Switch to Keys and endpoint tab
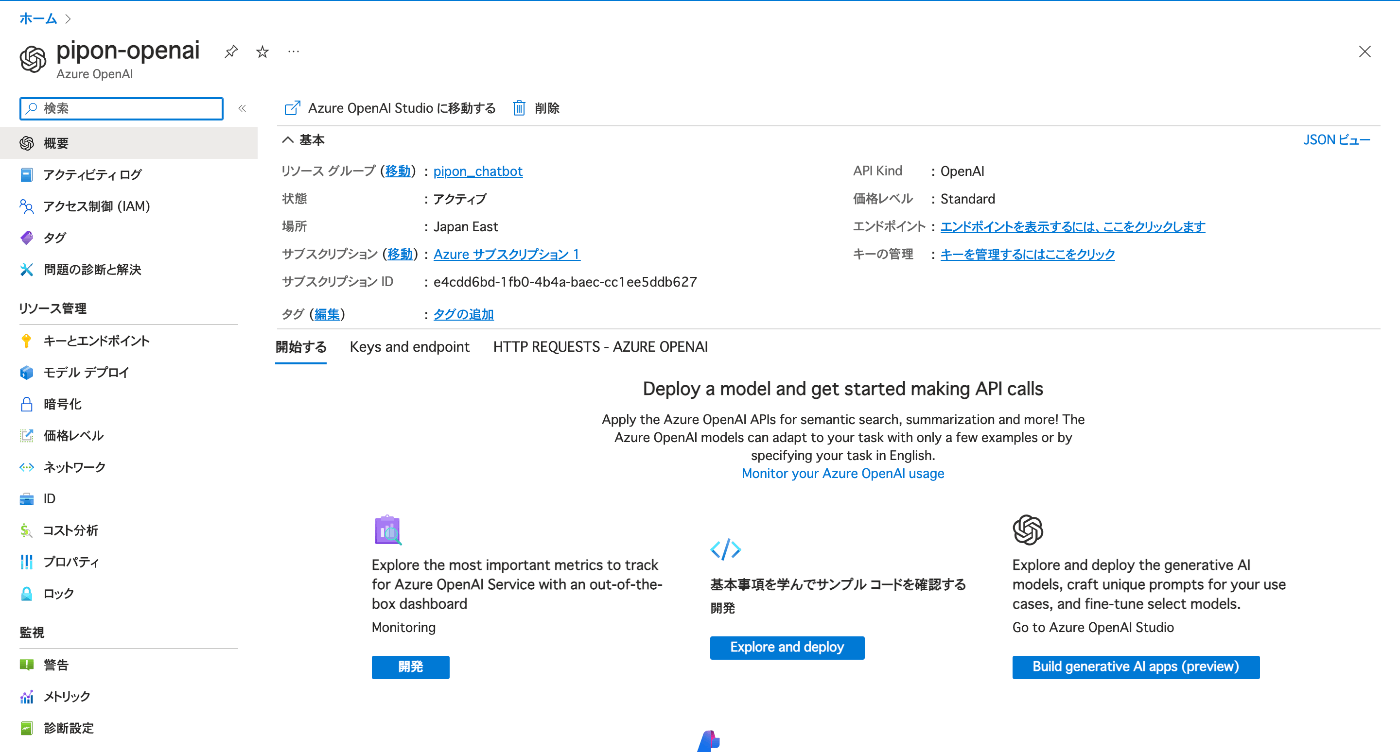The image size is (1400, 752). [410, 347]
